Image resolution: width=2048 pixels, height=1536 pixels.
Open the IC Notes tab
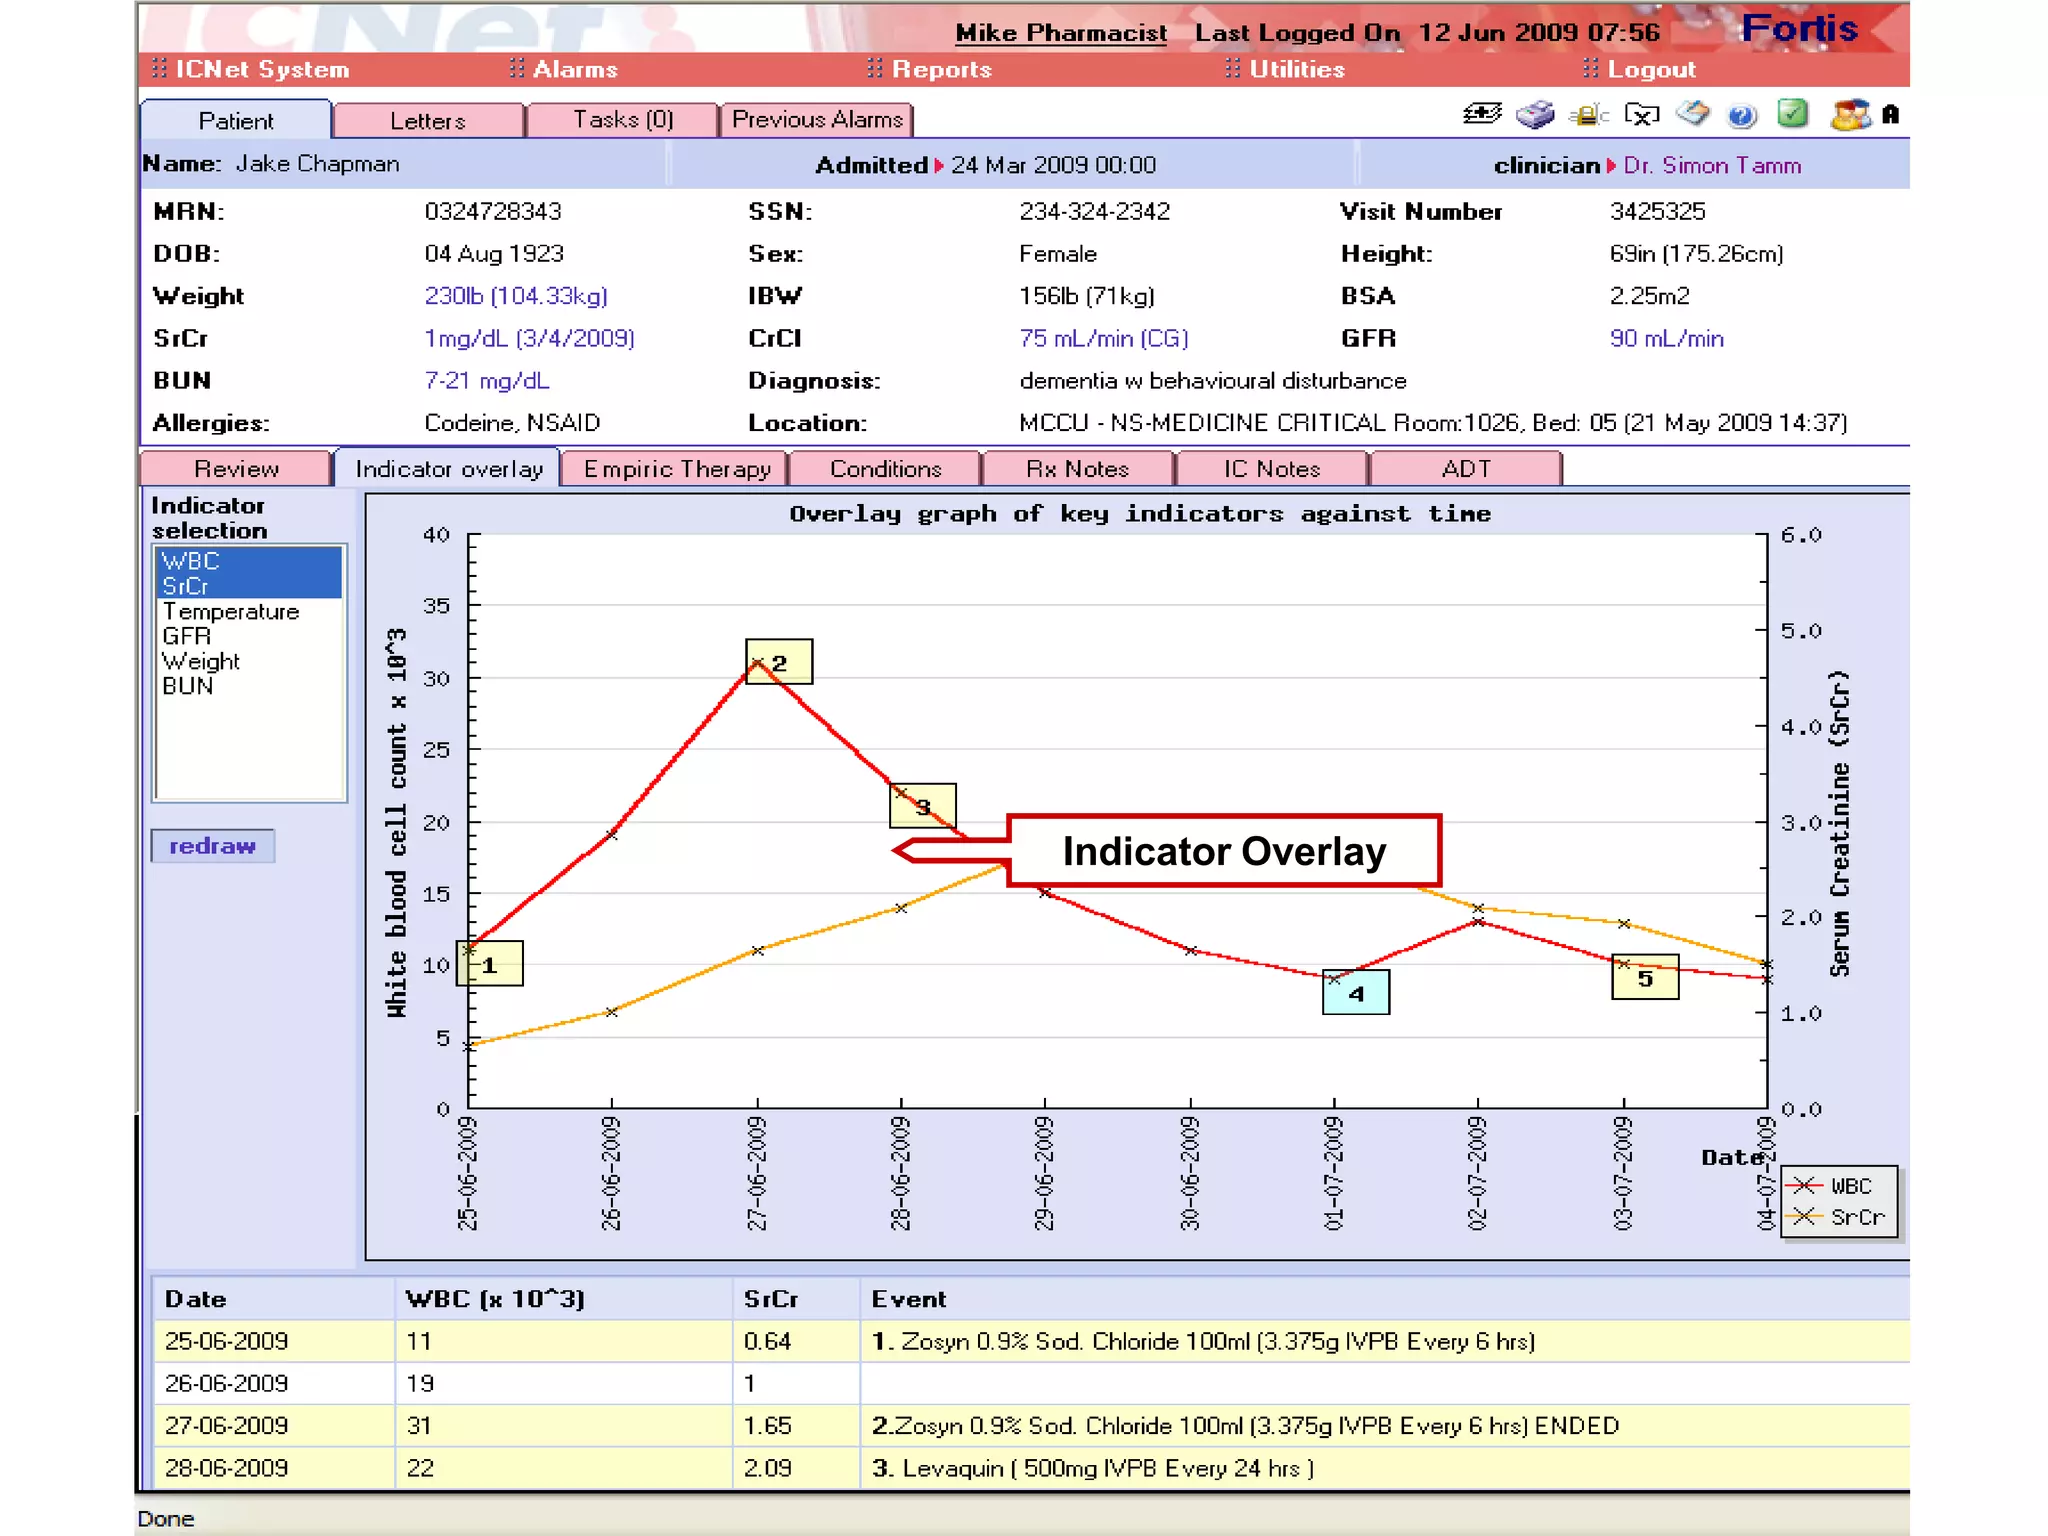click(1272, 469)
